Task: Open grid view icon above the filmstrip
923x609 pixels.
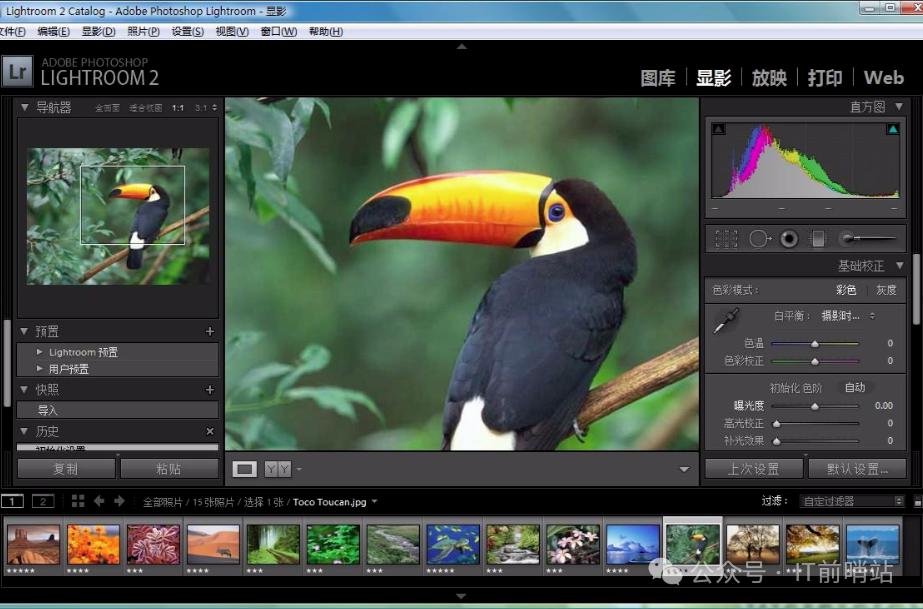Action: (78, 501)
